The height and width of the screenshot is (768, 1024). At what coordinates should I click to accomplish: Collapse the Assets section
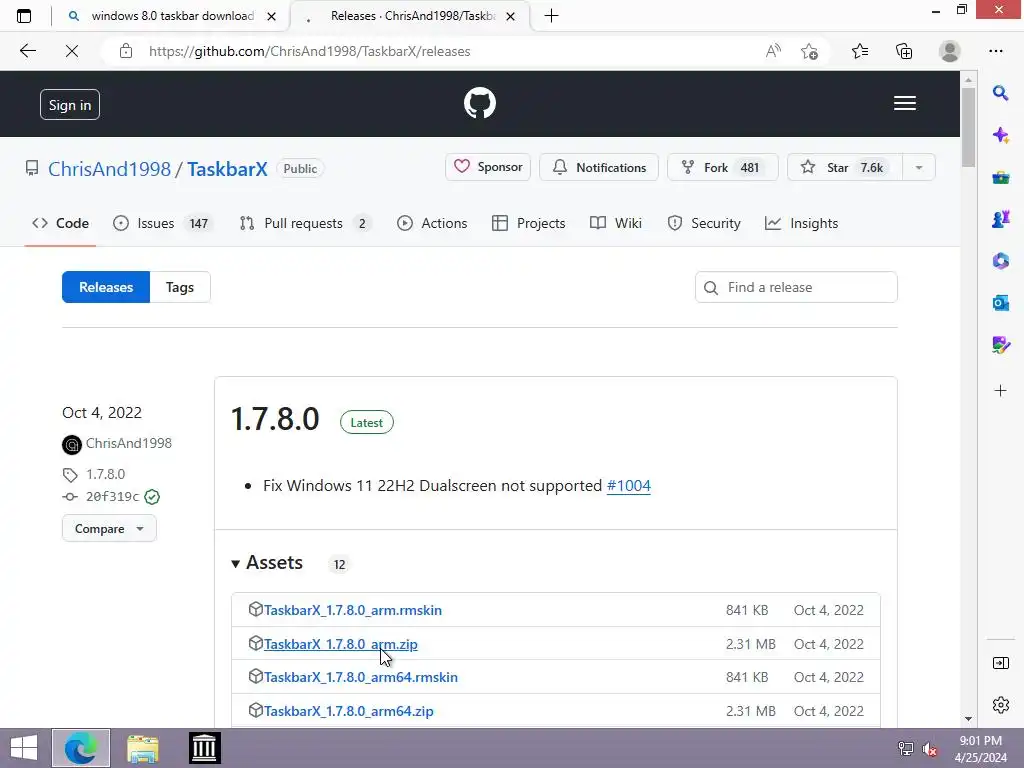267,563
